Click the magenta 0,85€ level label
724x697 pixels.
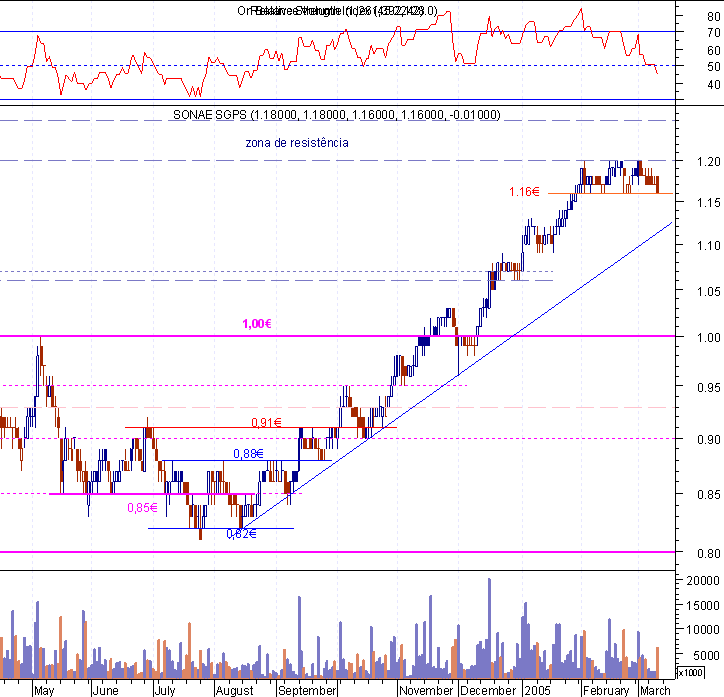coord(142,508)
